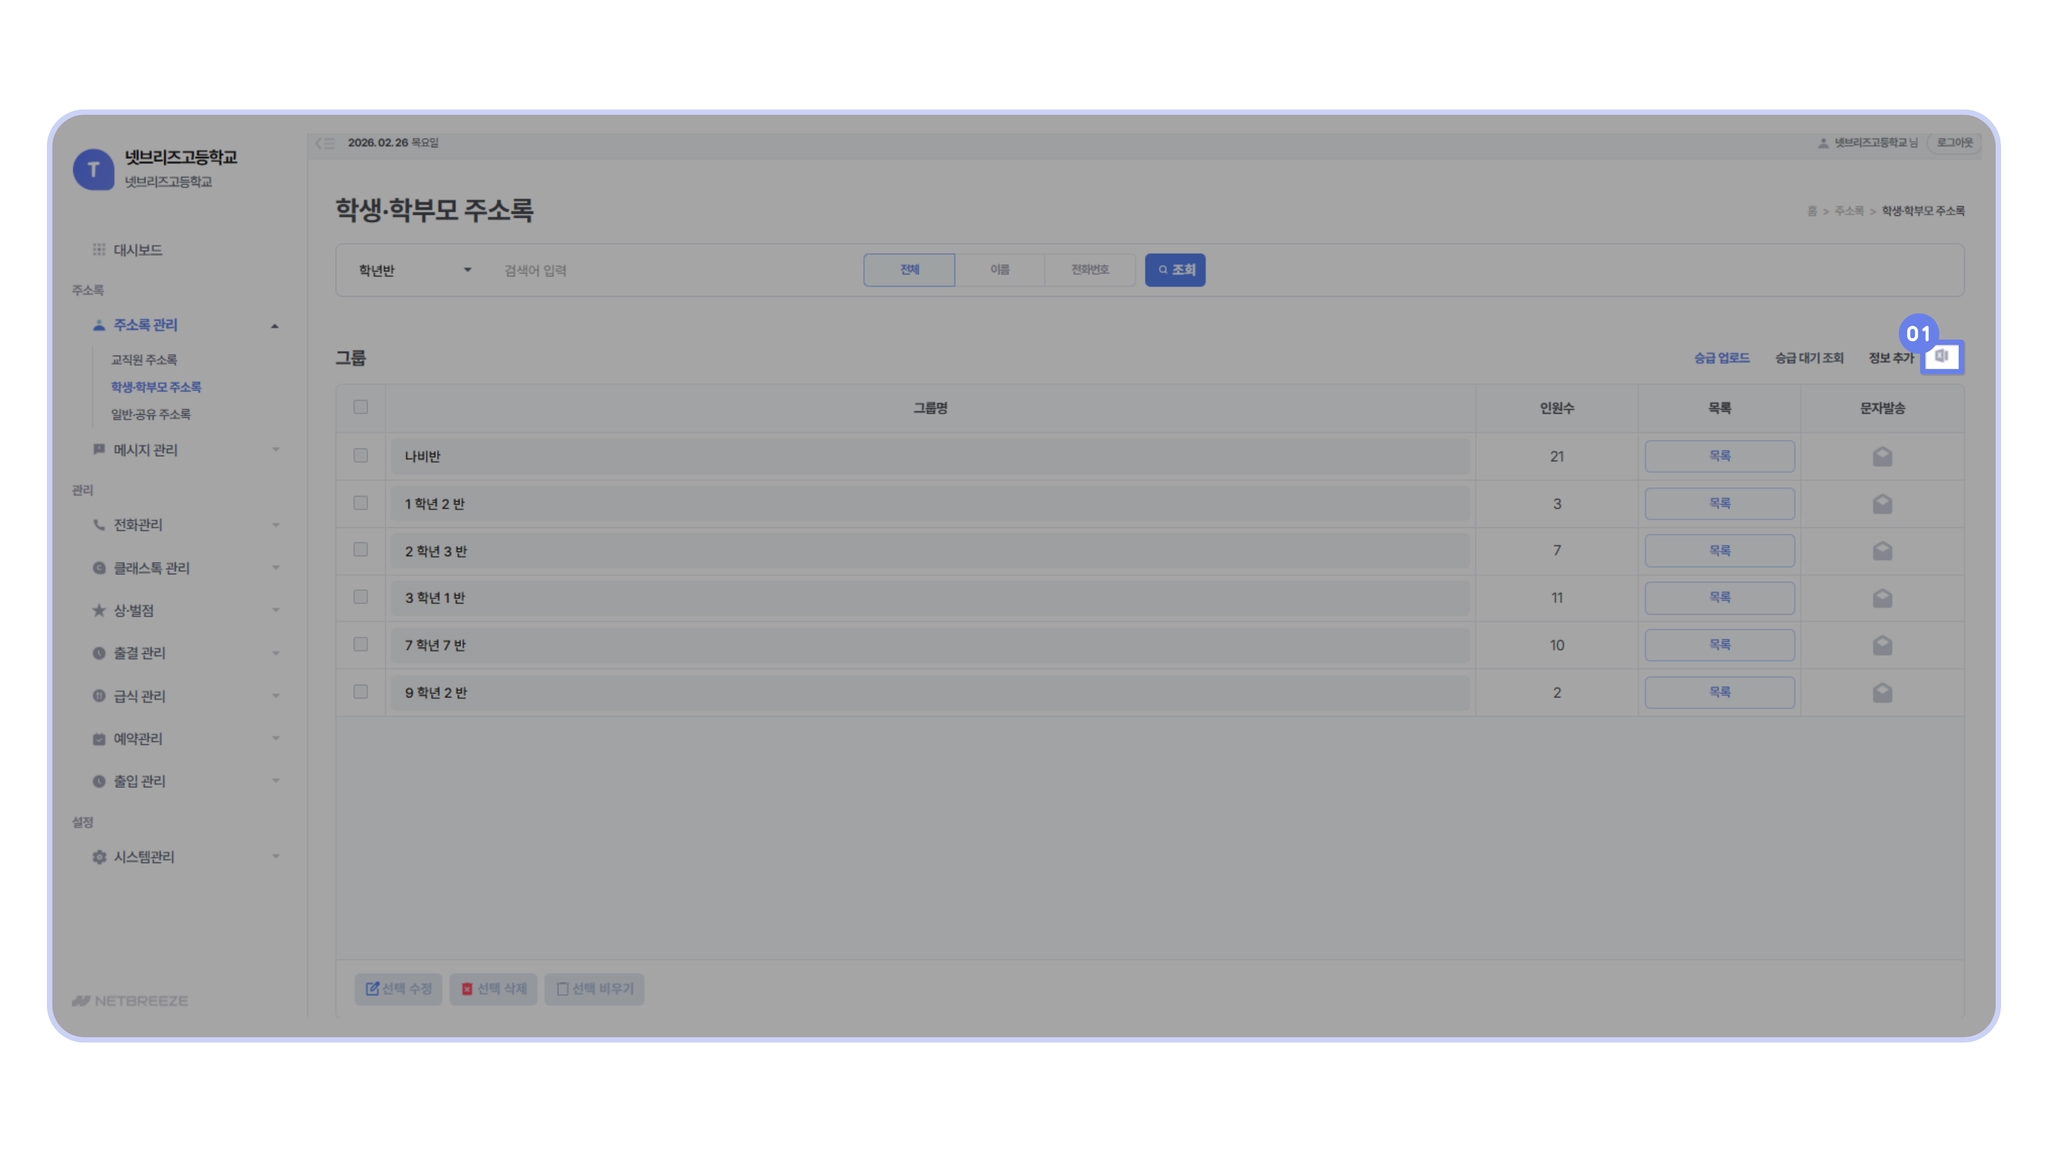Switch the filter to the 이름 tab
The height and width of the screenshot is (1152, 2048).
click(x=999, y=270)
